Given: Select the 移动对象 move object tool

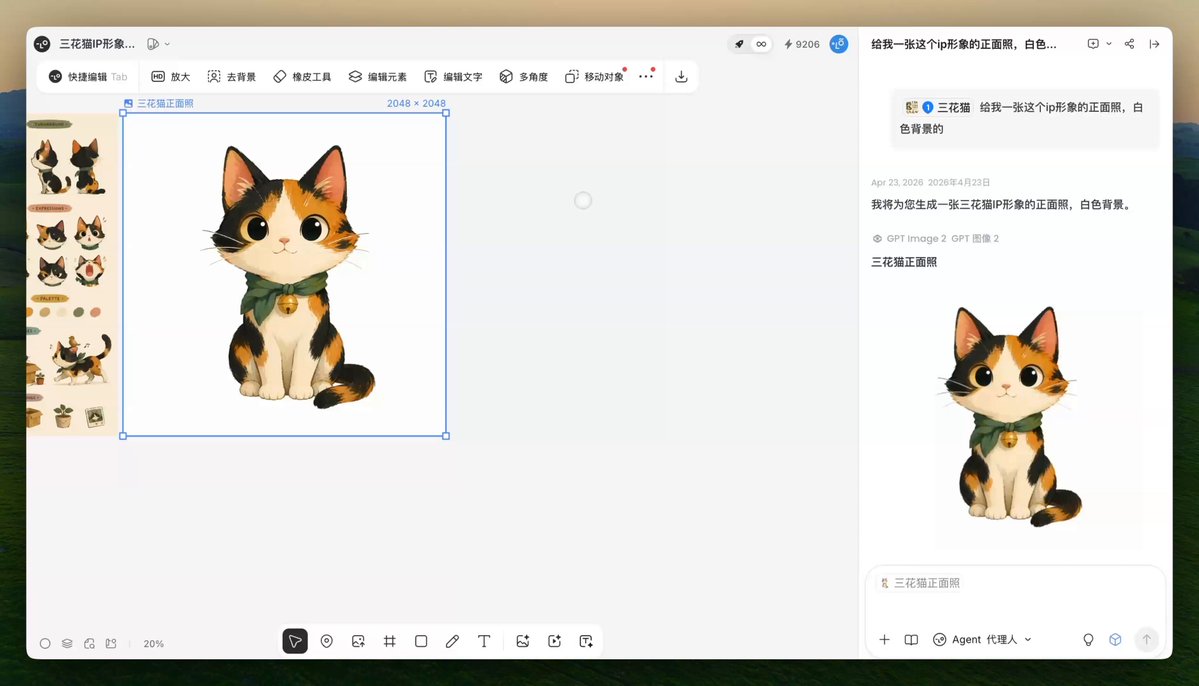Looking at the screenshot, I should (595, 76).
